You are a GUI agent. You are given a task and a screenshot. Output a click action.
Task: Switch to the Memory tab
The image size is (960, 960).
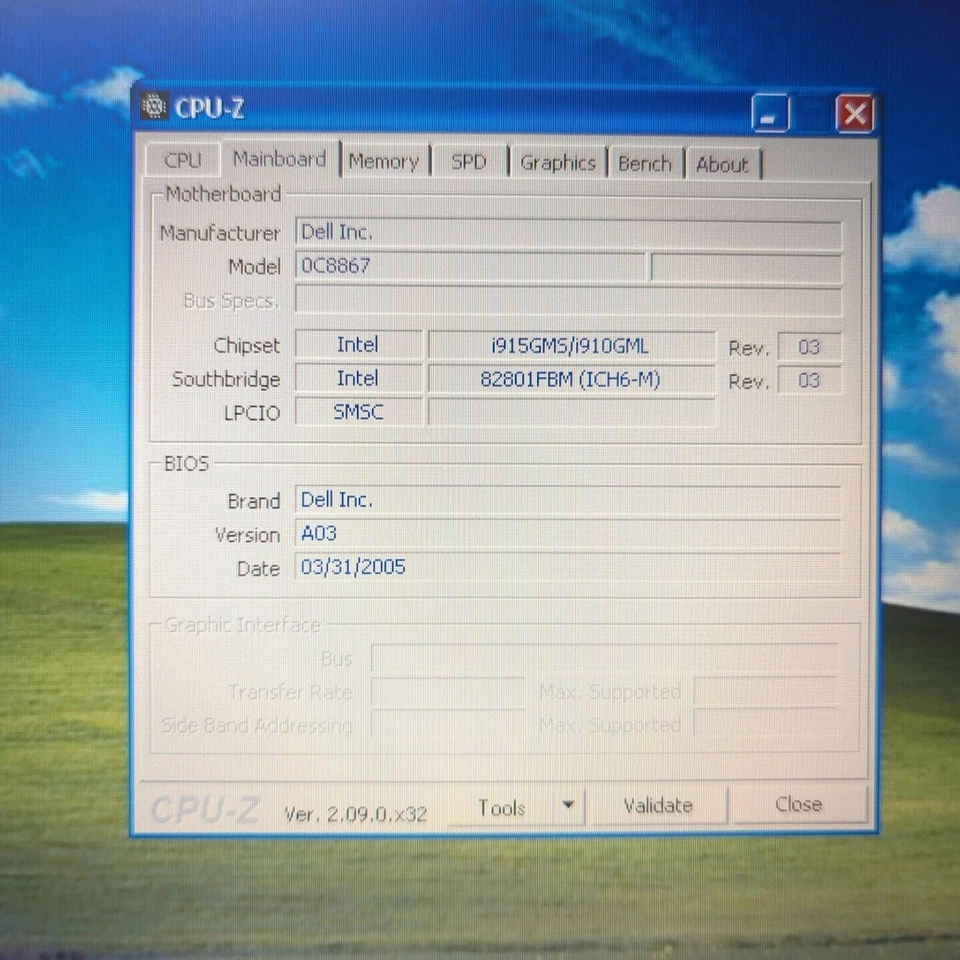[x=385, y=160]
